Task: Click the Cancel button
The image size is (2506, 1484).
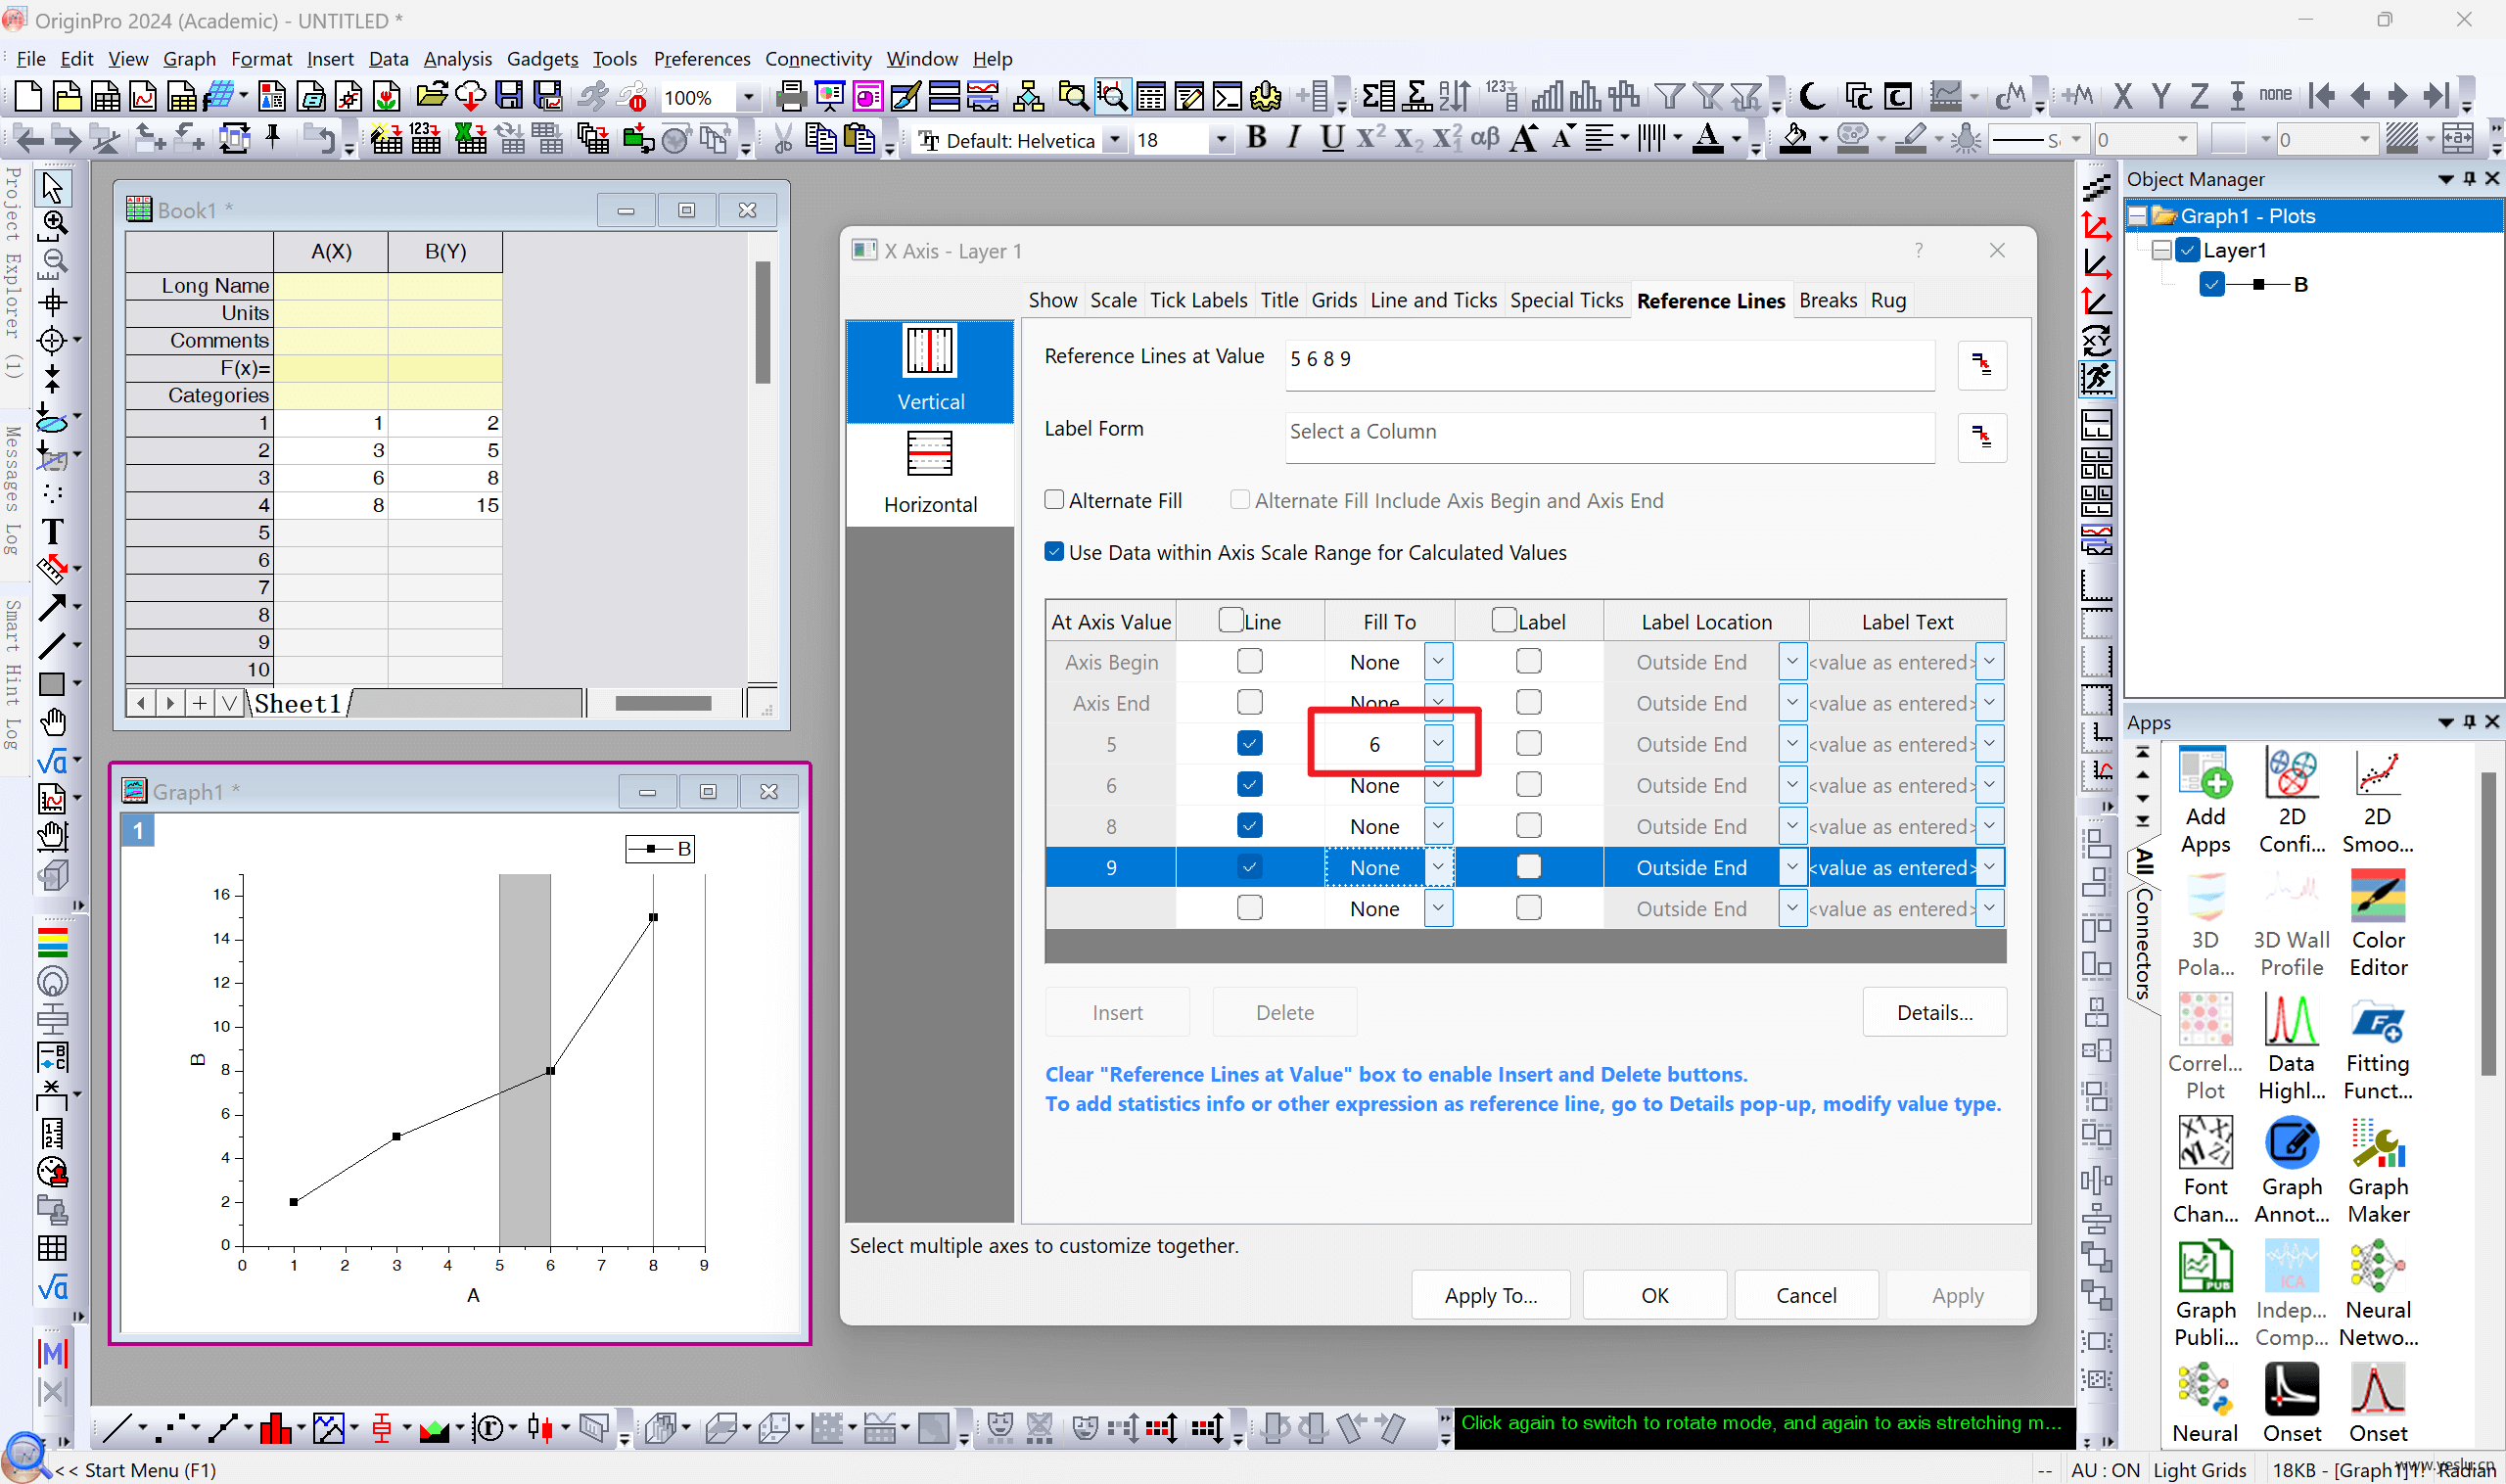Action: [x=1805, y=1294]
